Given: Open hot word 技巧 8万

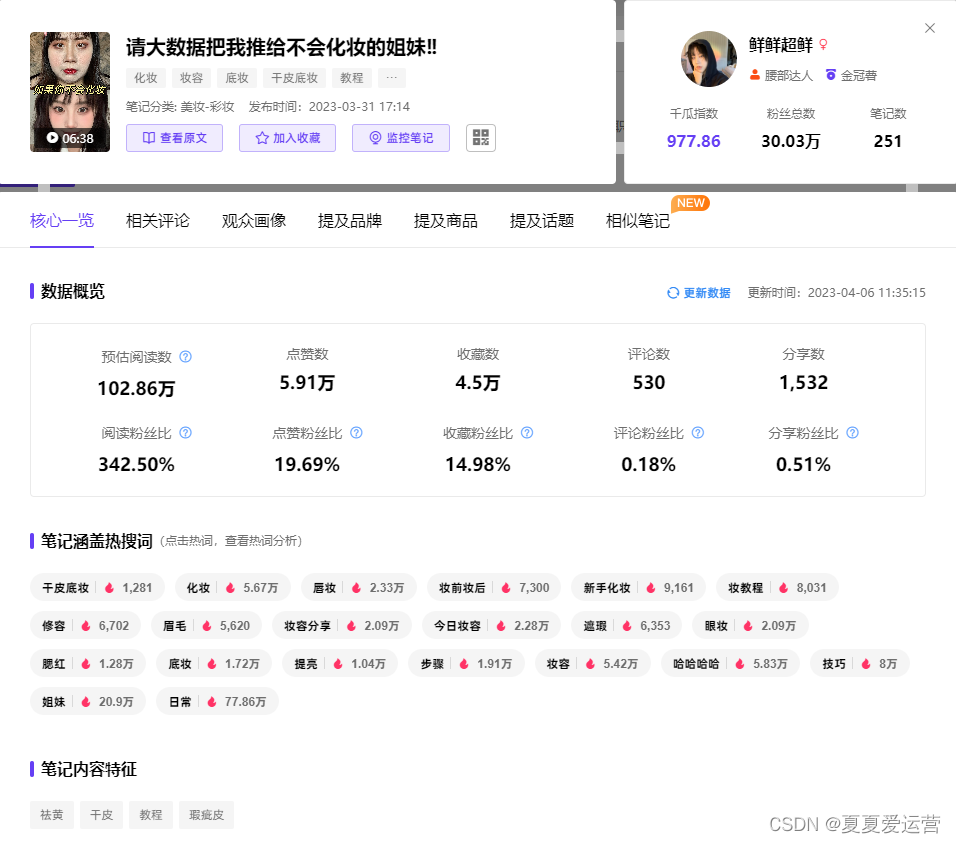Looking at the screenshot, I should (860, 663).
